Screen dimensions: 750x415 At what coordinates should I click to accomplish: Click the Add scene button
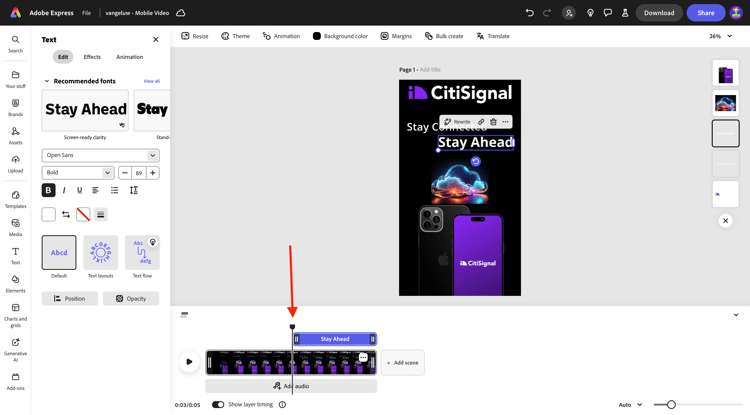[x=403, y=362]
